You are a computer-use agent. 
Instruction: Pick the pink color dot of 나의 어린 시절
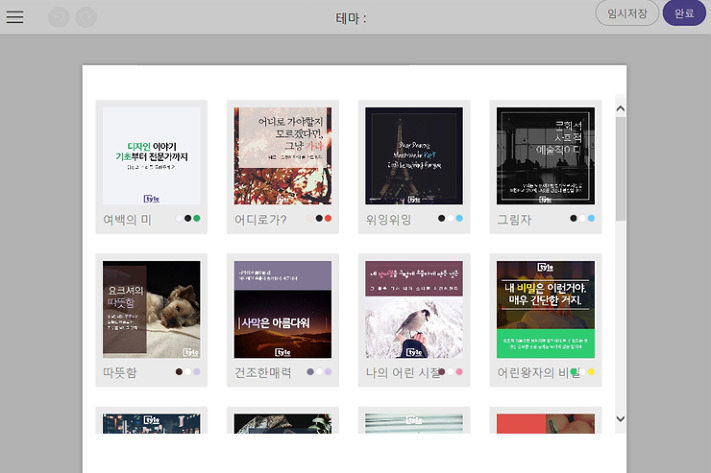[459, 371]
